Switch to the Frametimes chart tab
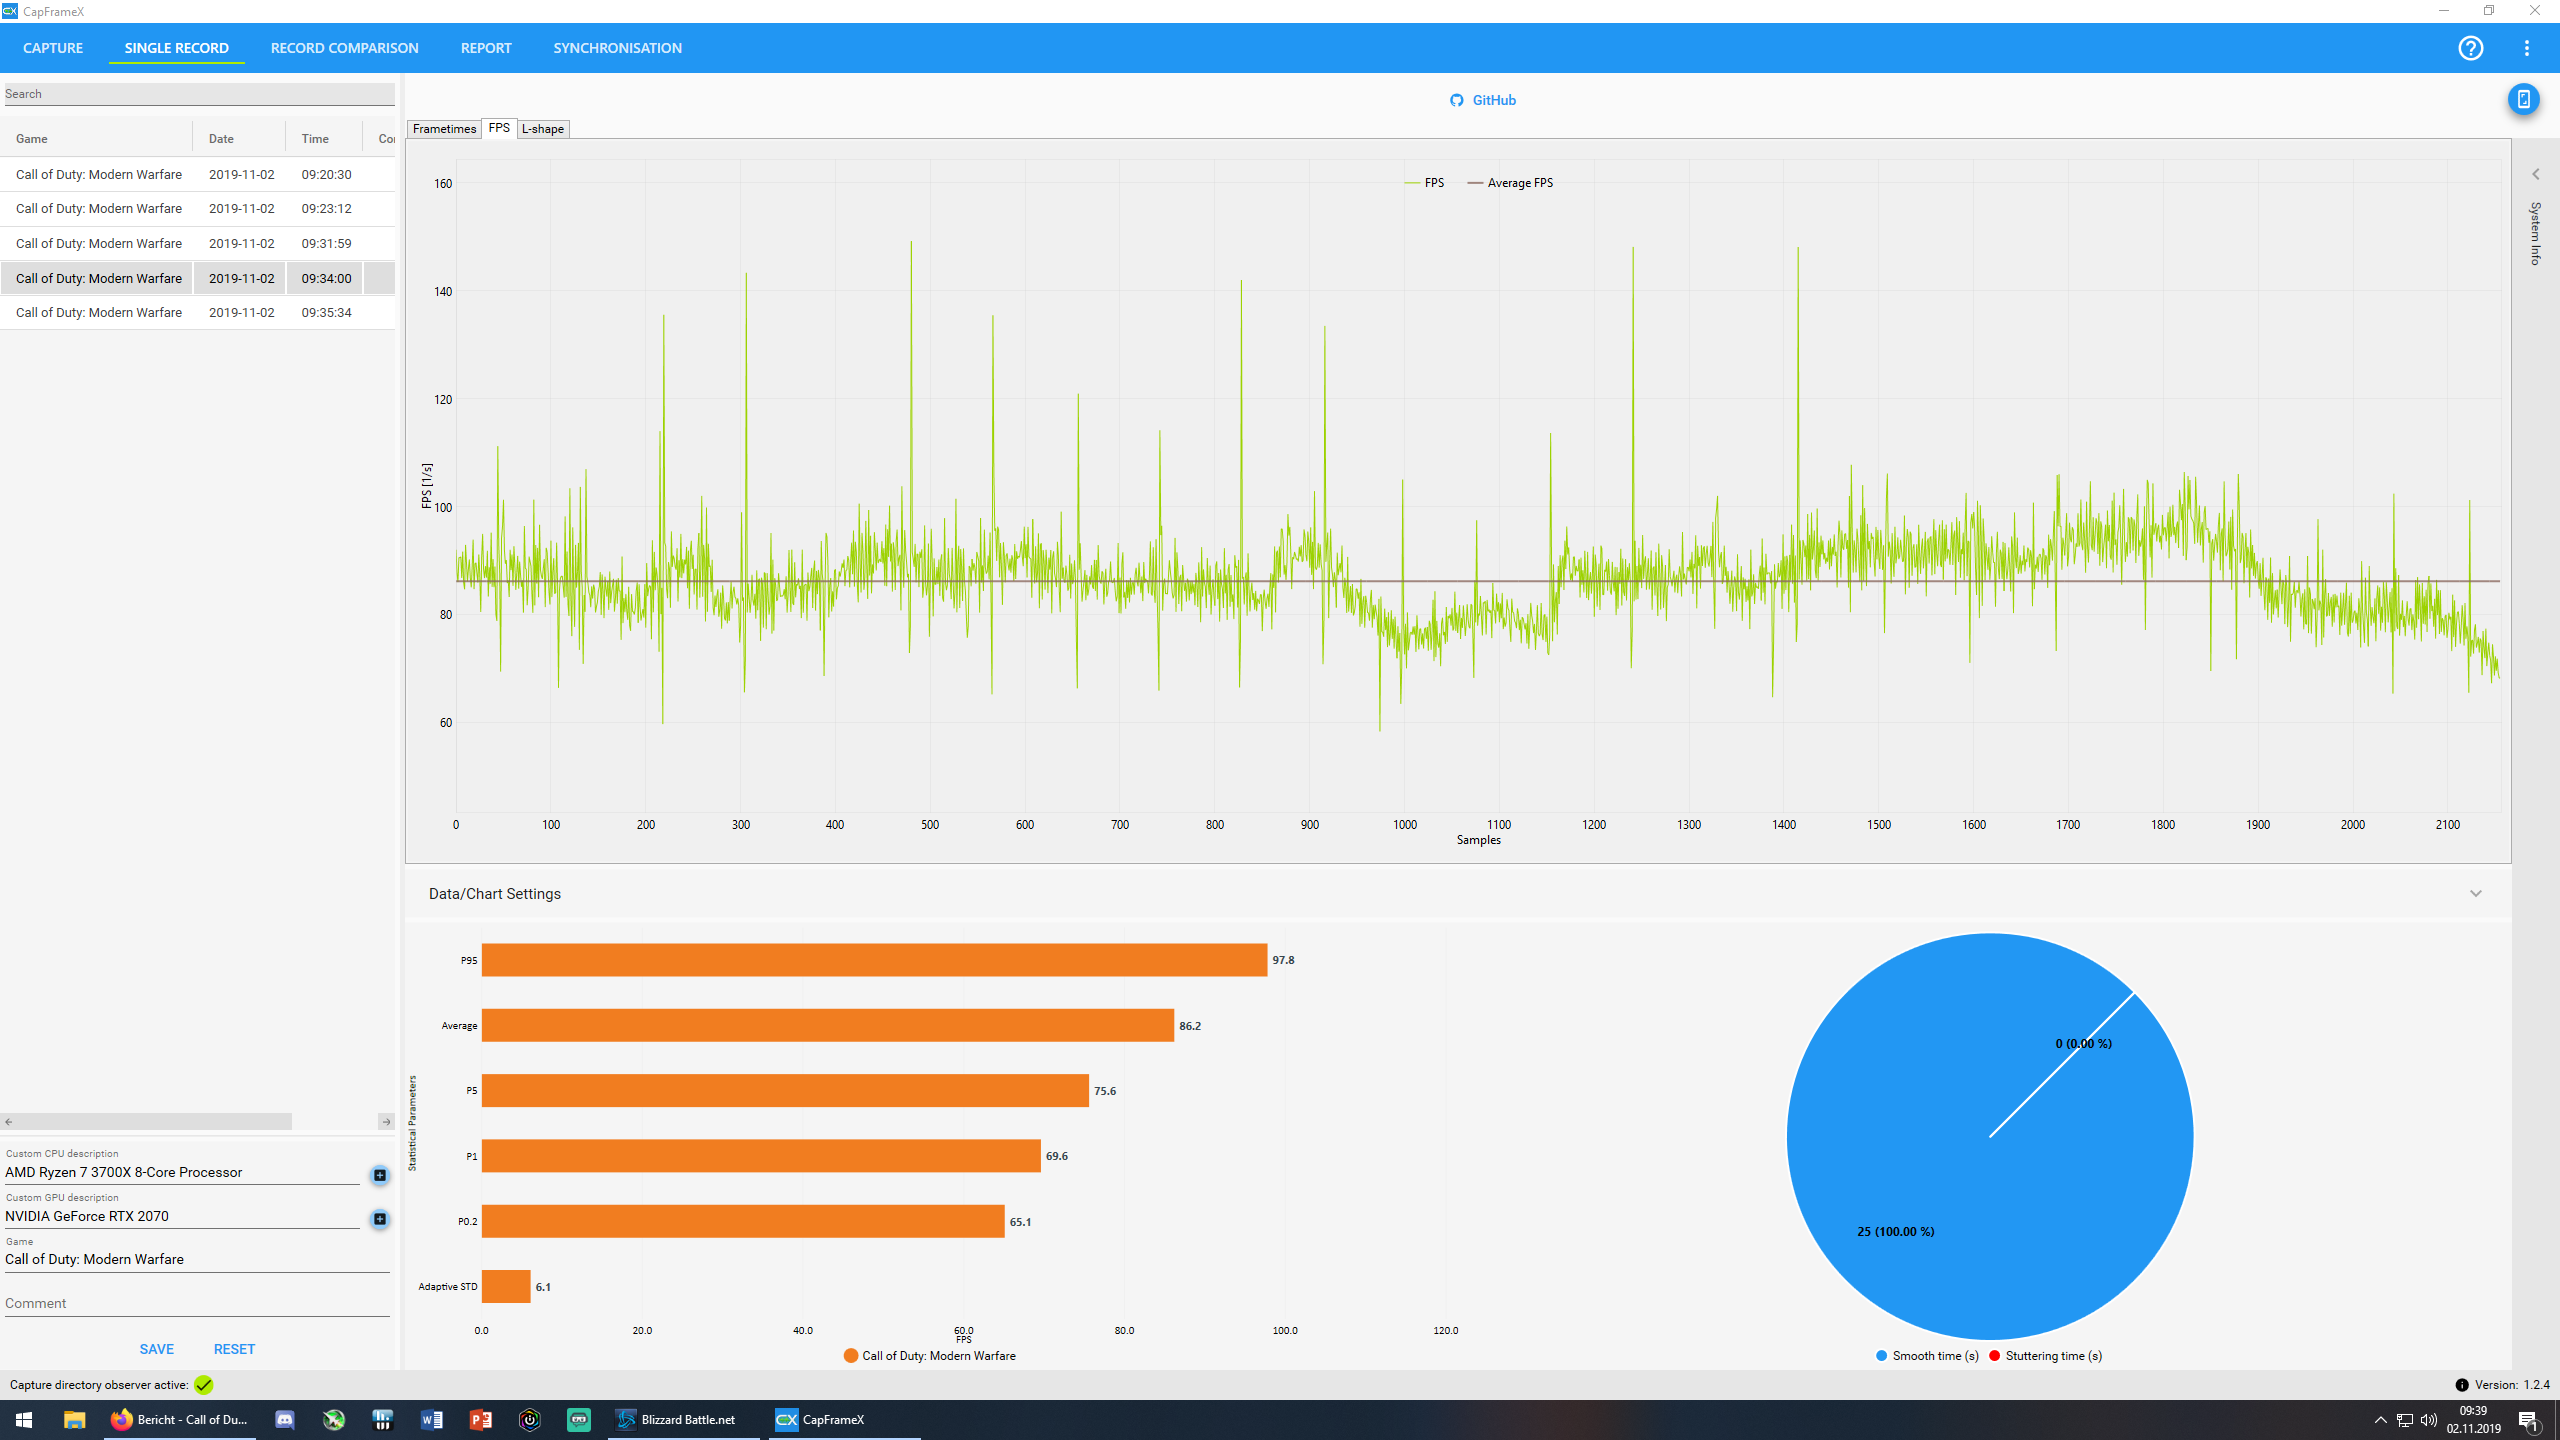 point(444,129)
